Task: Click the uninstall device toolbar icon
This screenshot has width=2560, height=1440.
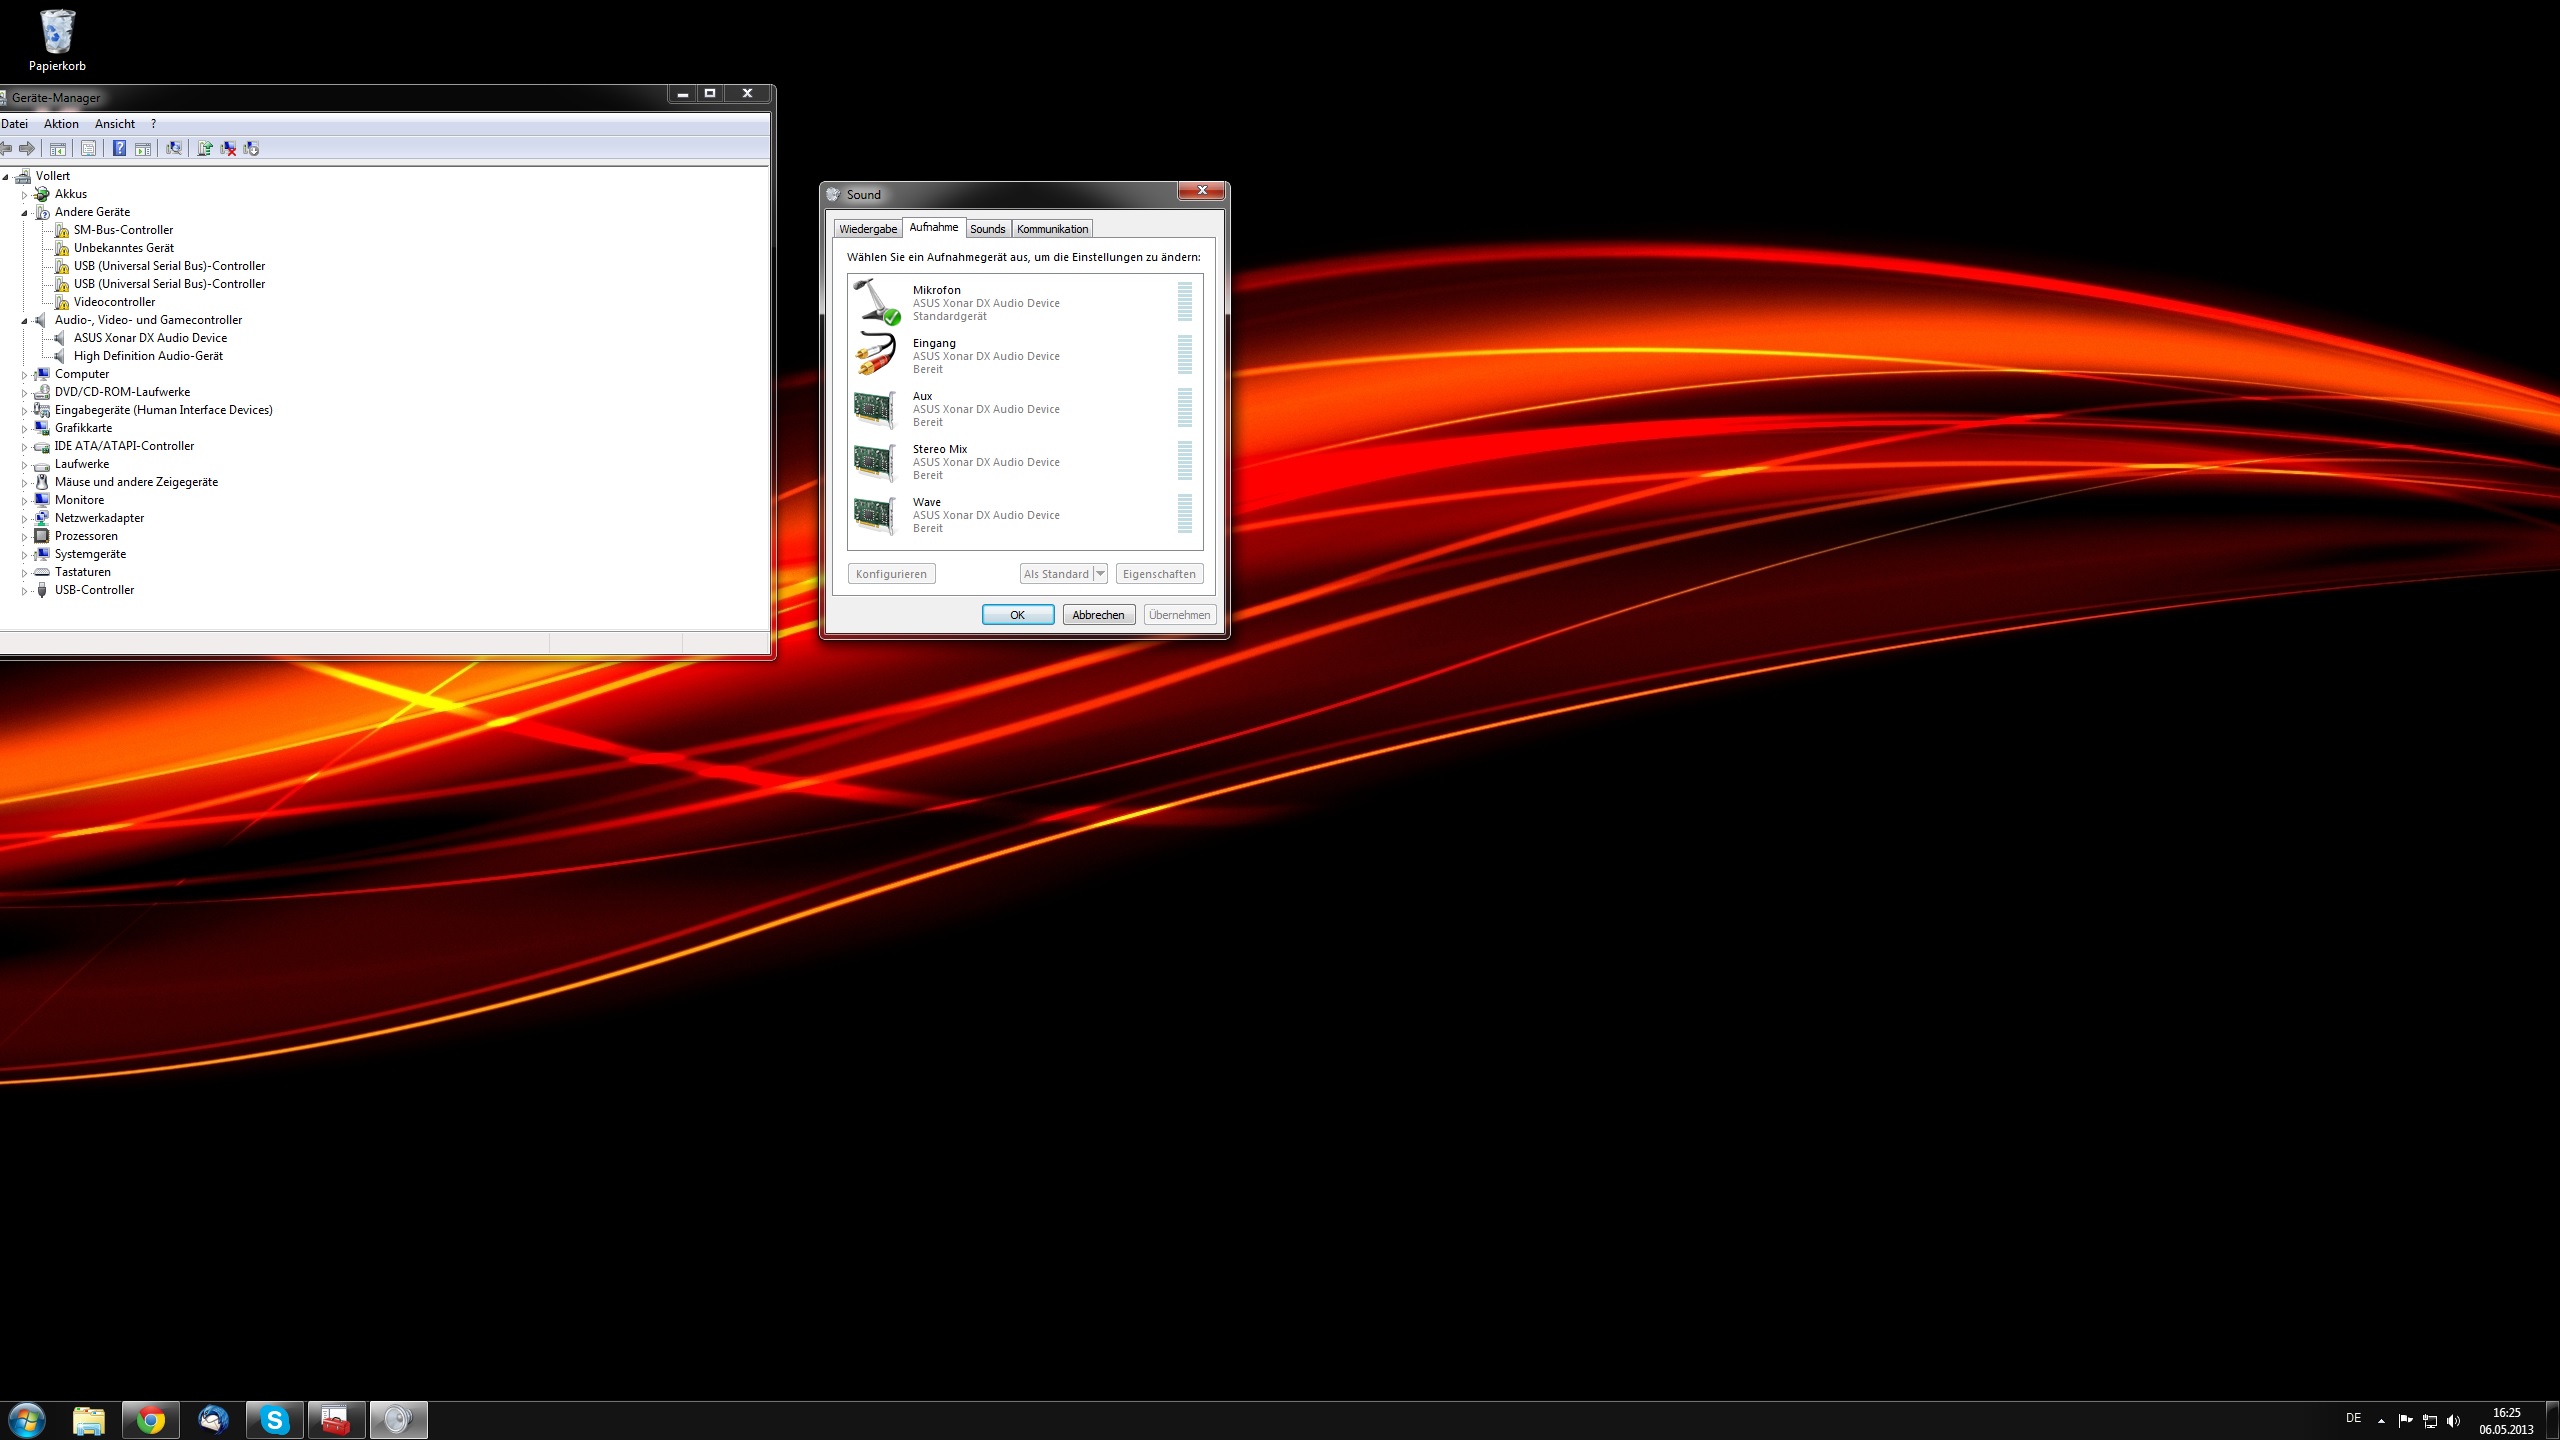Action: click(228, 148)
